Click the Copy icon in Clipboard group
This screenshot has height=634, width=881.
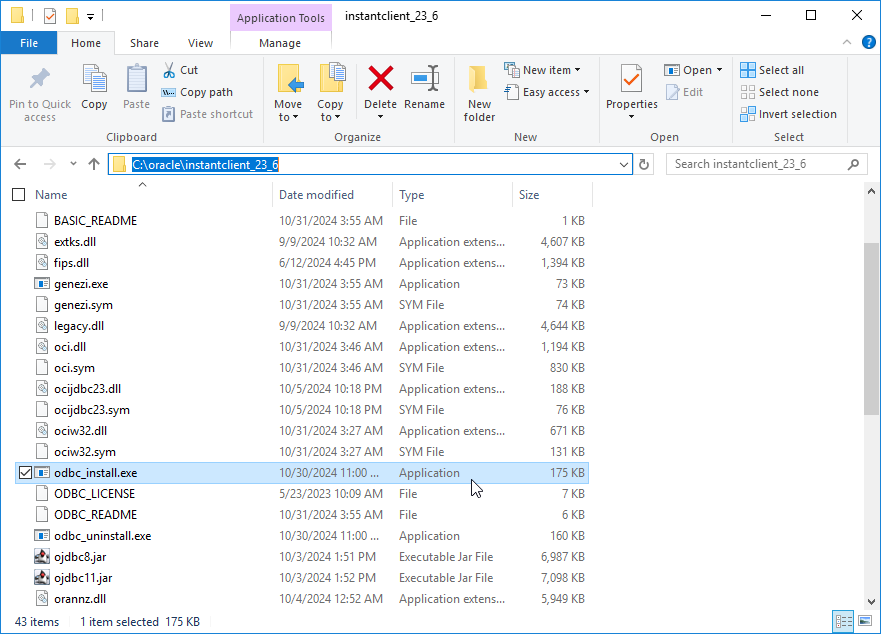pyautogui.click(x=94, y=80)
